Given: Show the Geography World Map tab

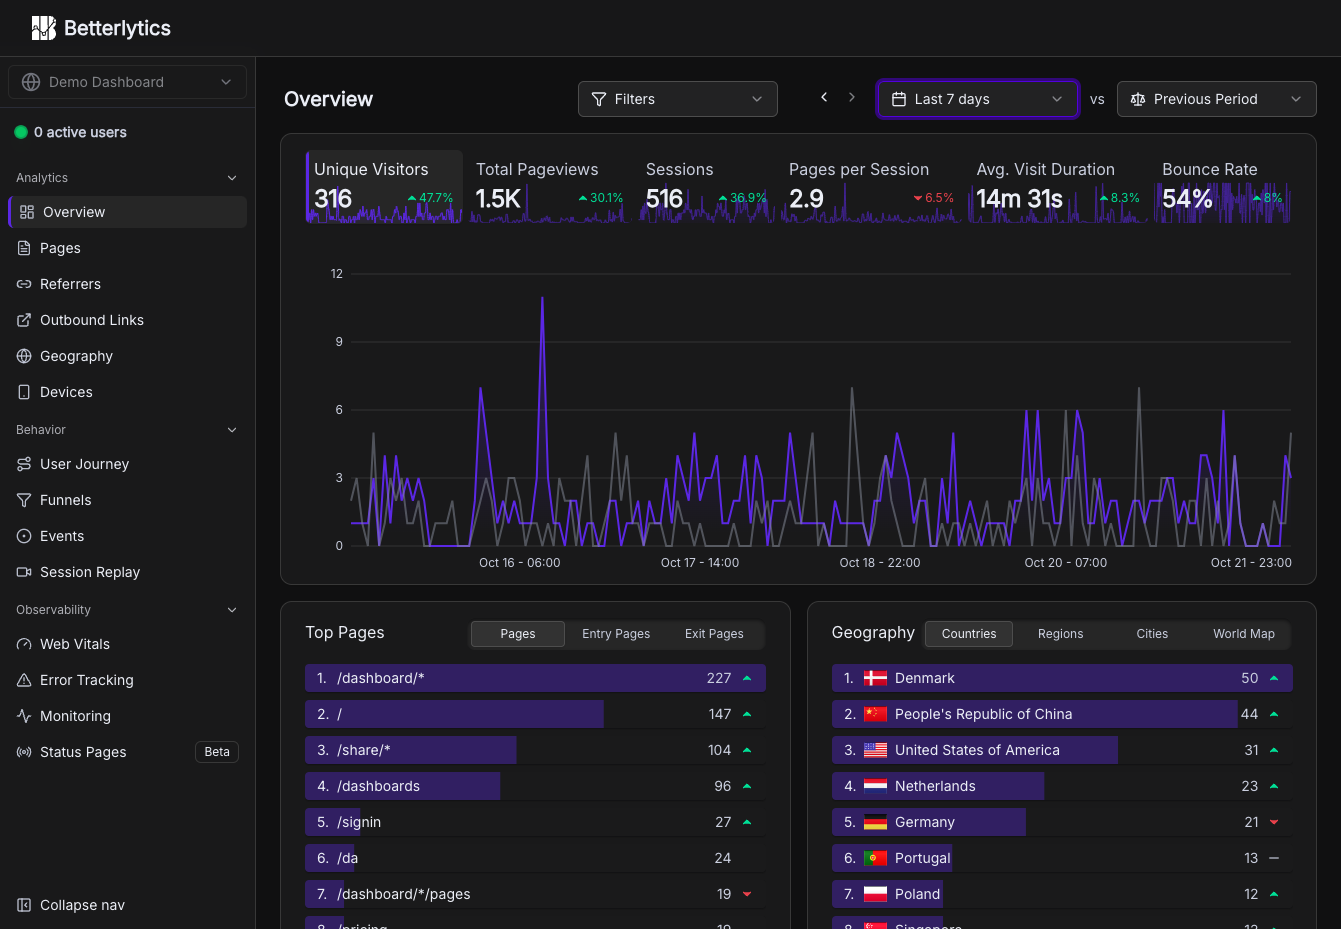Looking at the screenshot, I should (1244, 634).
